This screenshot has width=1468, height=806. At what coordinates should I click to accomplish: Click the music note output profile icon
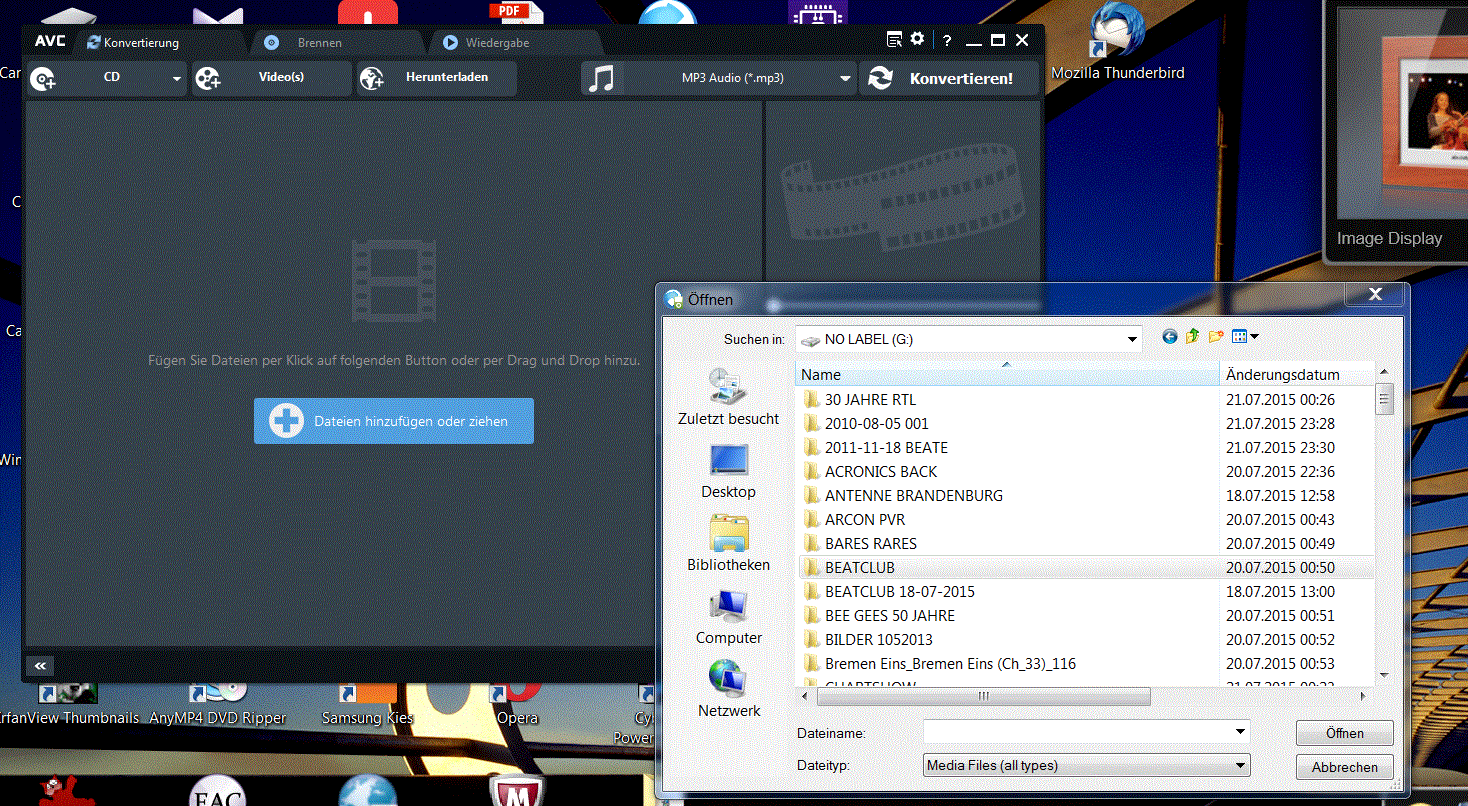tap(601, 78)
